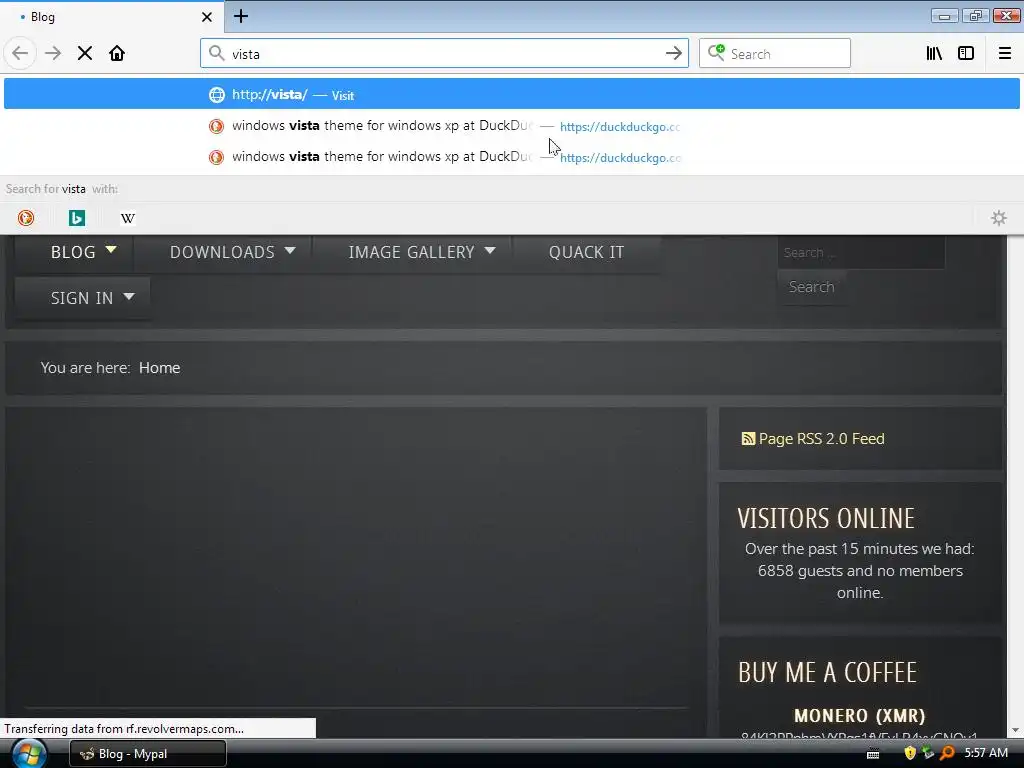Choose first DuckDuckGo vista theme suggestion

pyautogui.click(x=511, y=126)
